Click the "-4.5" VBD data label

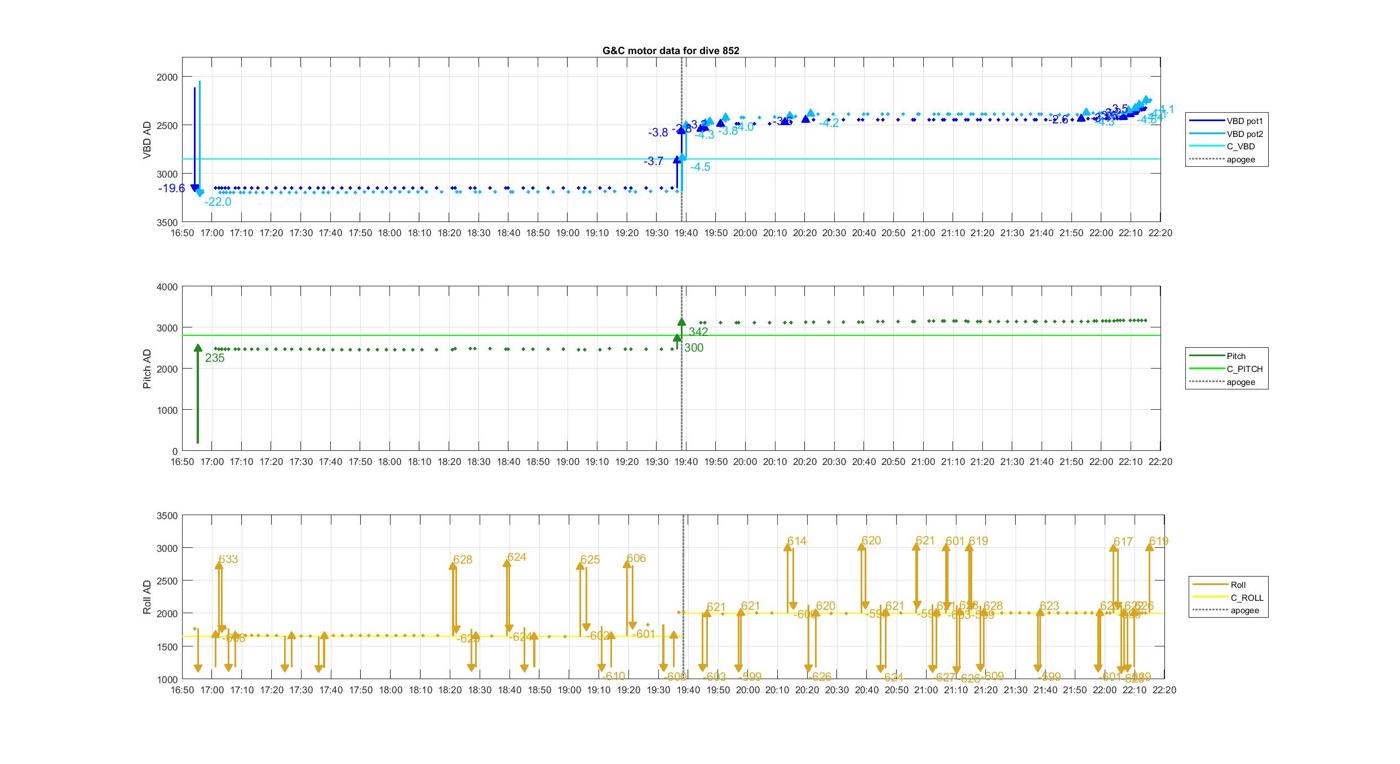tap(700, 167)
